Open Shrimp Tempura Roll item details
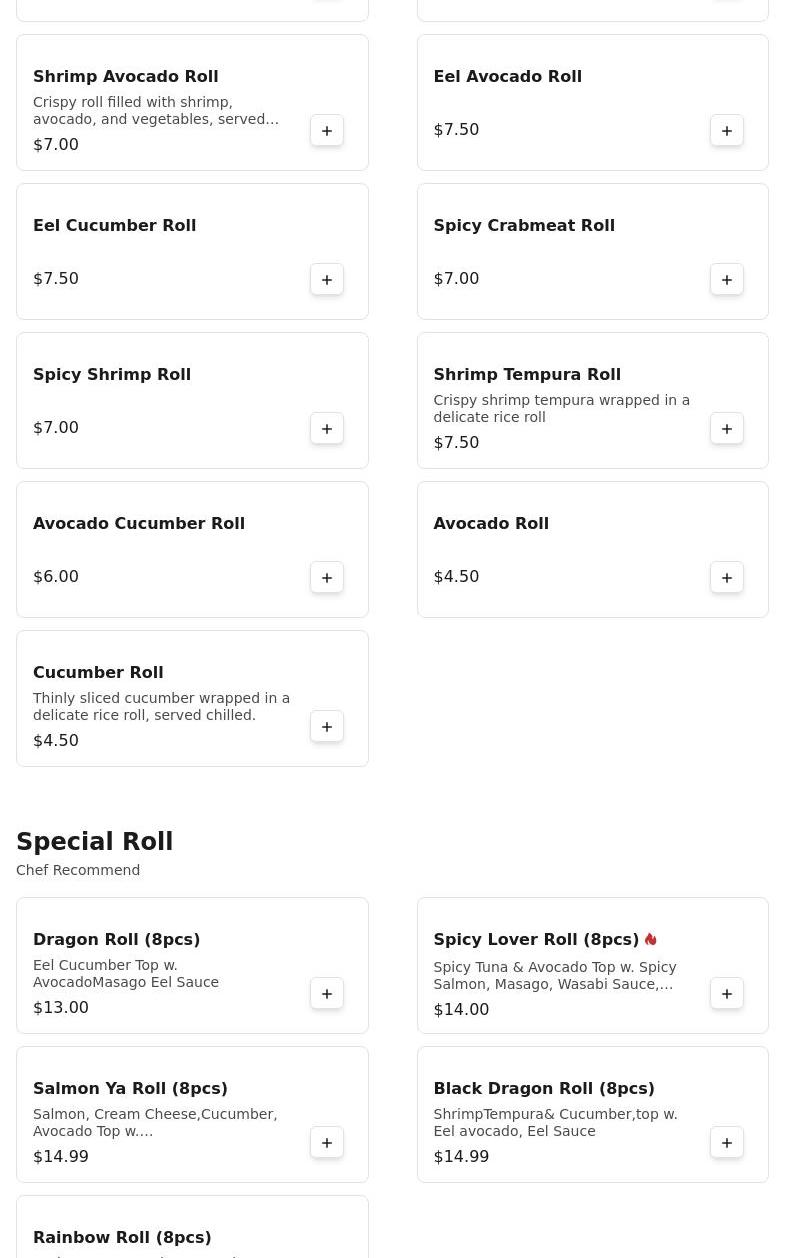The width and height of the screenshot is (785, 1258). click(527, 375)
